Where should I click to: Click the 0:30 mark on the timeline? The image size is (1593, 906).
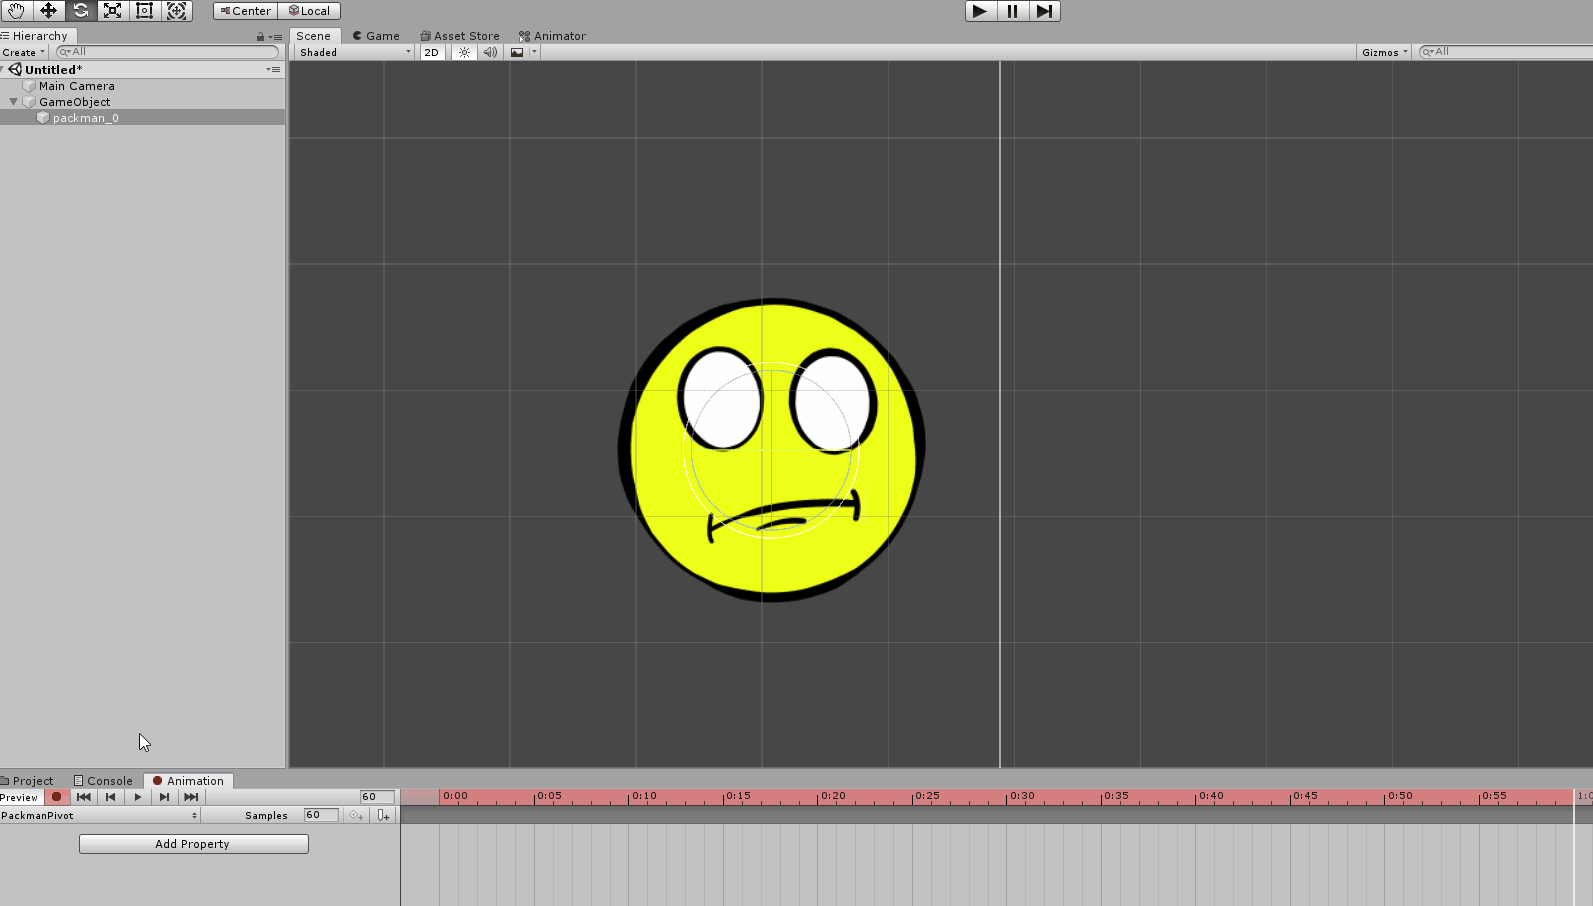[1022, 796]
